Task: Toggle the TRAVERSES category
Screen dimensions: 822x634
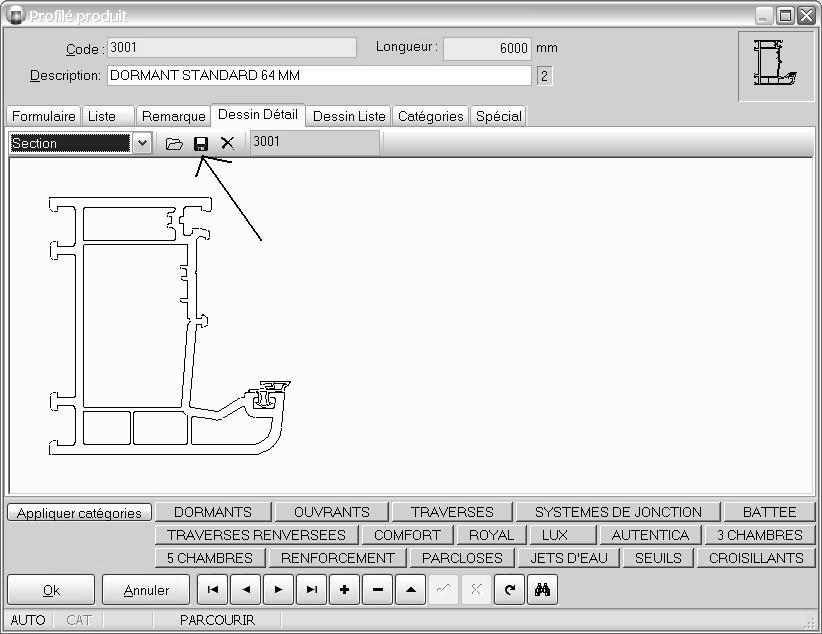Action: (452, 512)
